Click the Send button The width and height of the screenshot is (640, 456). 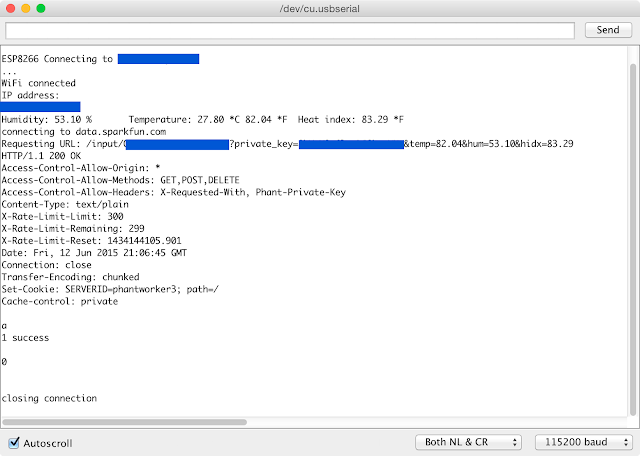[x=608, y=30]
